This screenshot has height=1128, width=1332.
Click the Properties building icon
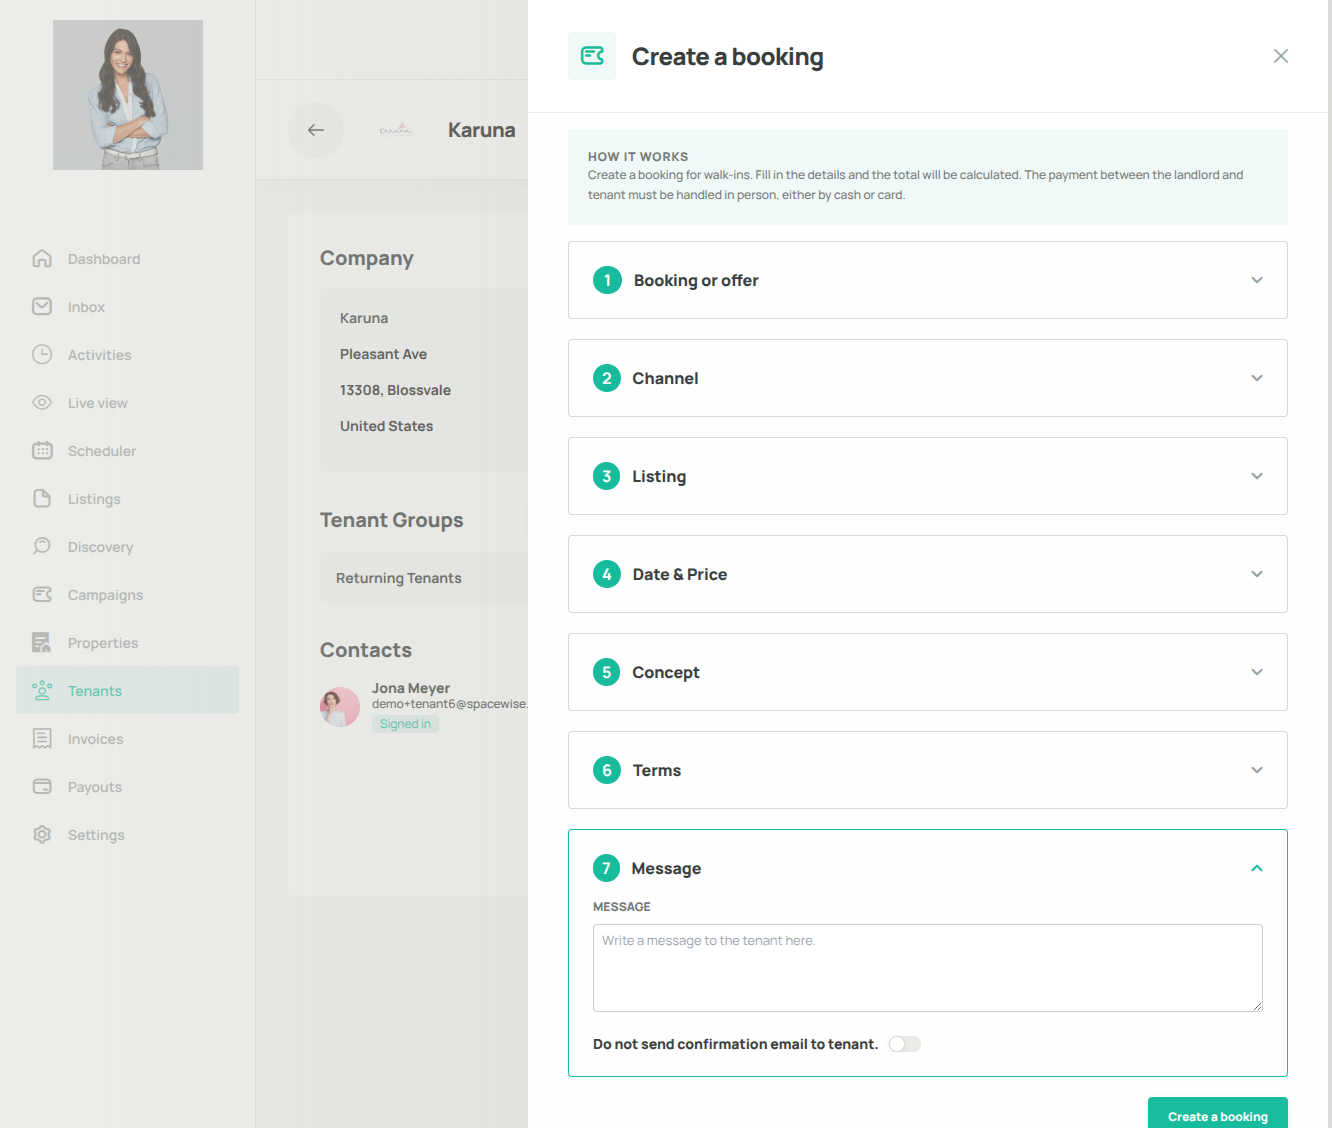point(42,643)
